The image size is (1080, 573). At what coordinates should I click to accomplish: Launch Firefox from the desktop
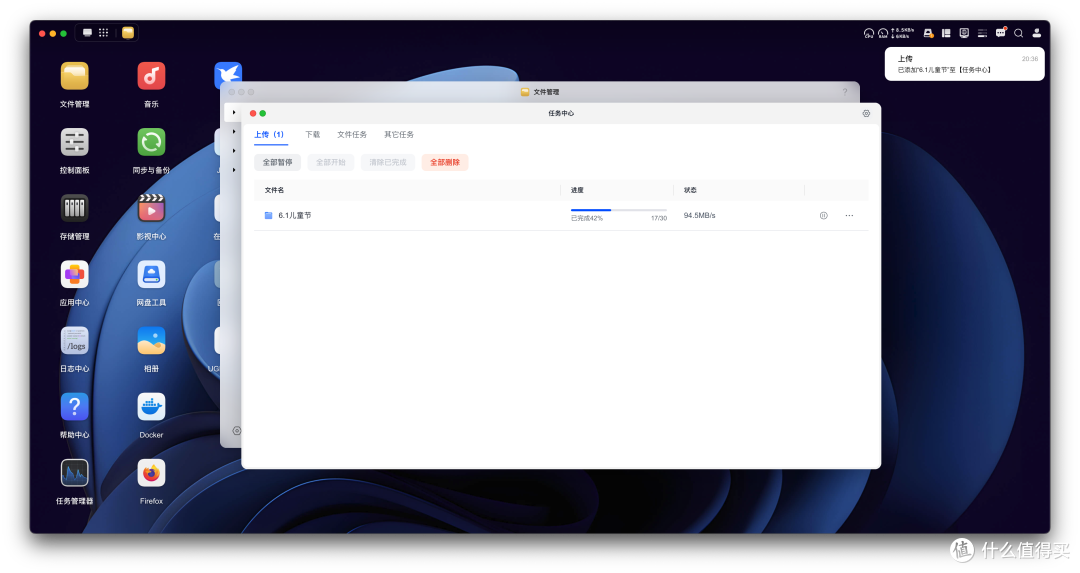click(x=151, y=472)
